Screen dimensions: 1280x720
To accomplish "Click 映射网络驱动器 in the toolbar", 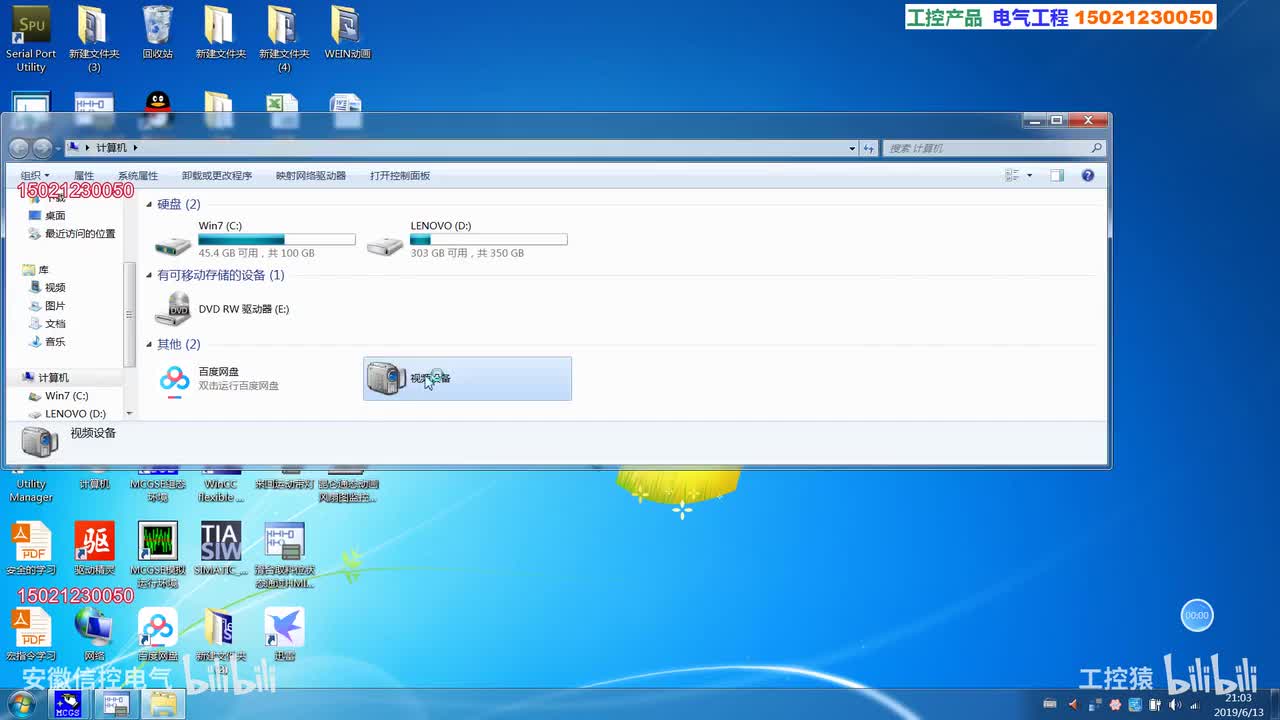I will click(311, 176).
